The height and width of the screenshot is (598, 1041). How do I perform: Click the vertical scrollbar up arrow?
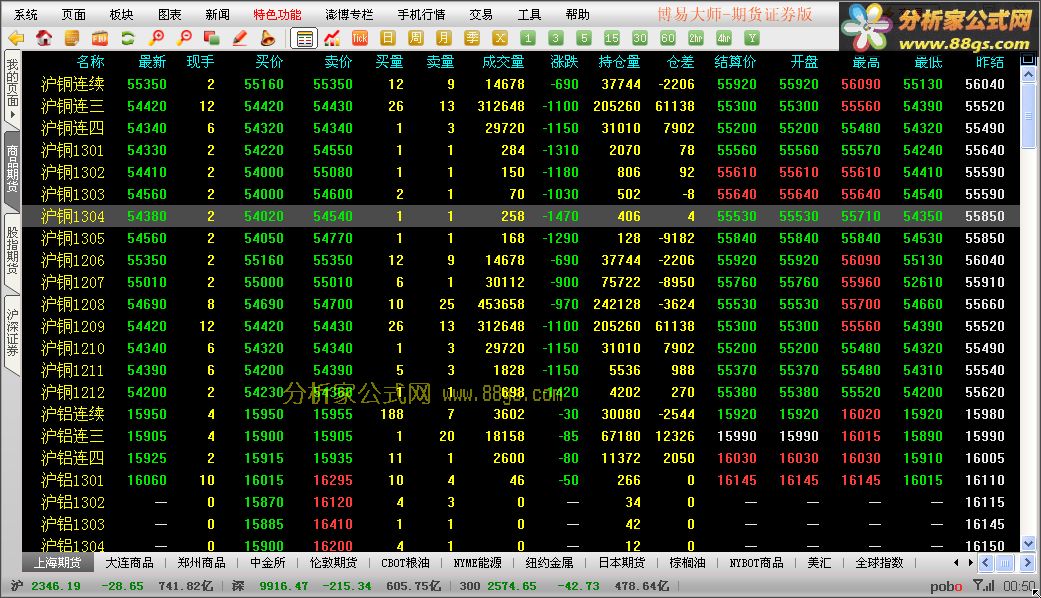[1028, 74]
